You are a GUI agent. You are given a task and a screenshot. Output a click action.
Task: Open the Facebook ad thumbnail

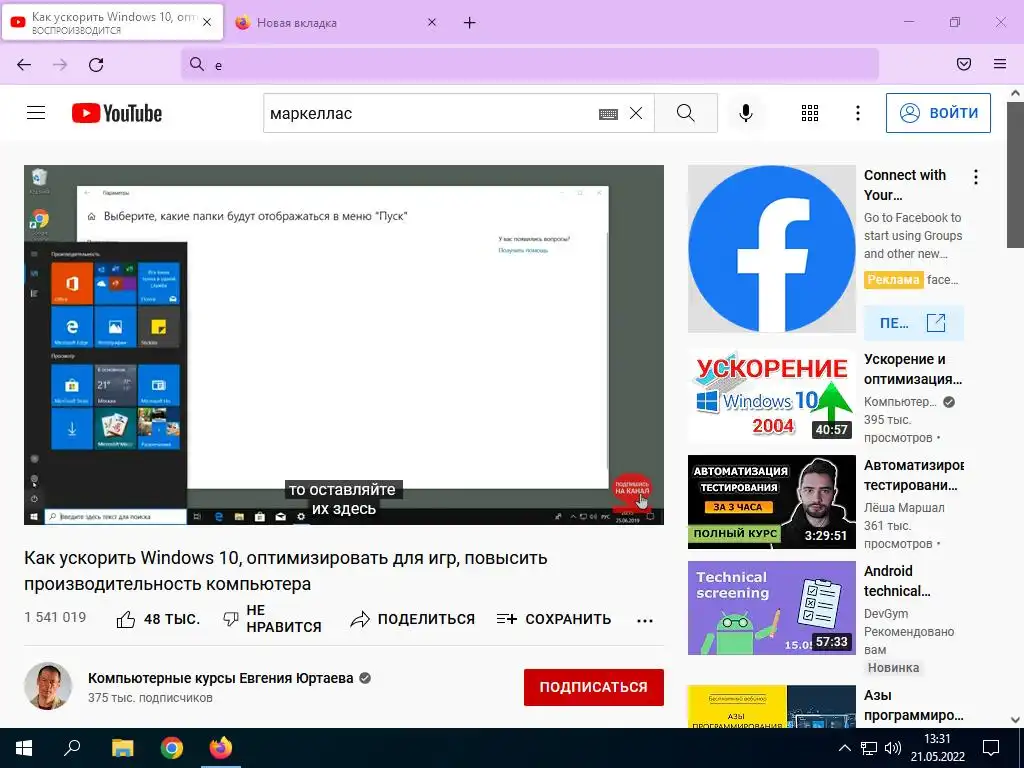[771, 249]
